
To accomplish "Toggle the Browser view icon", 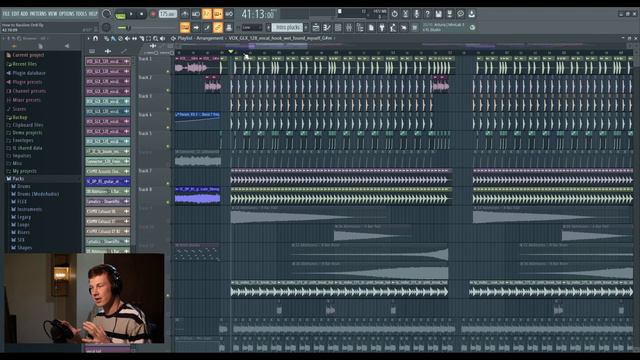I will [x=360, y=27].
